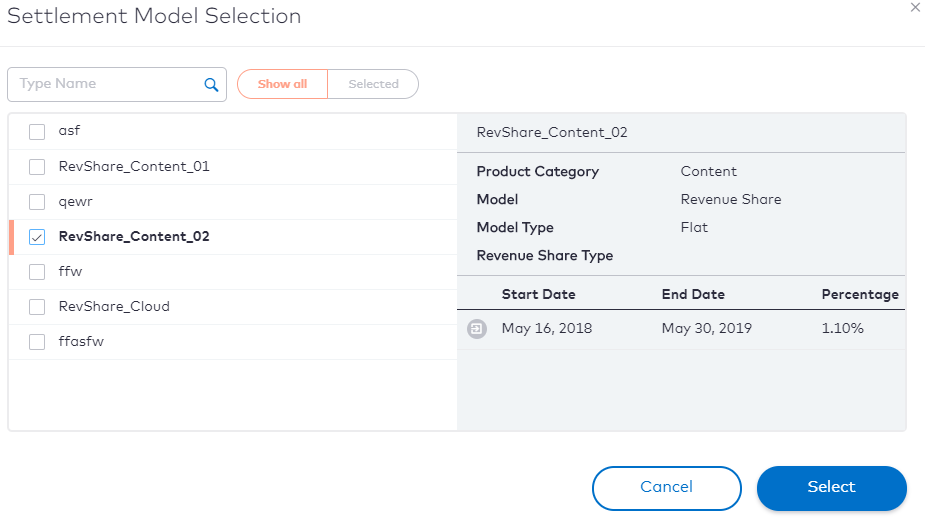Close the Settlement Model Selection dialog
This screenshot has width=925, height=519.
pyautogui.click(x=915, y=8)
